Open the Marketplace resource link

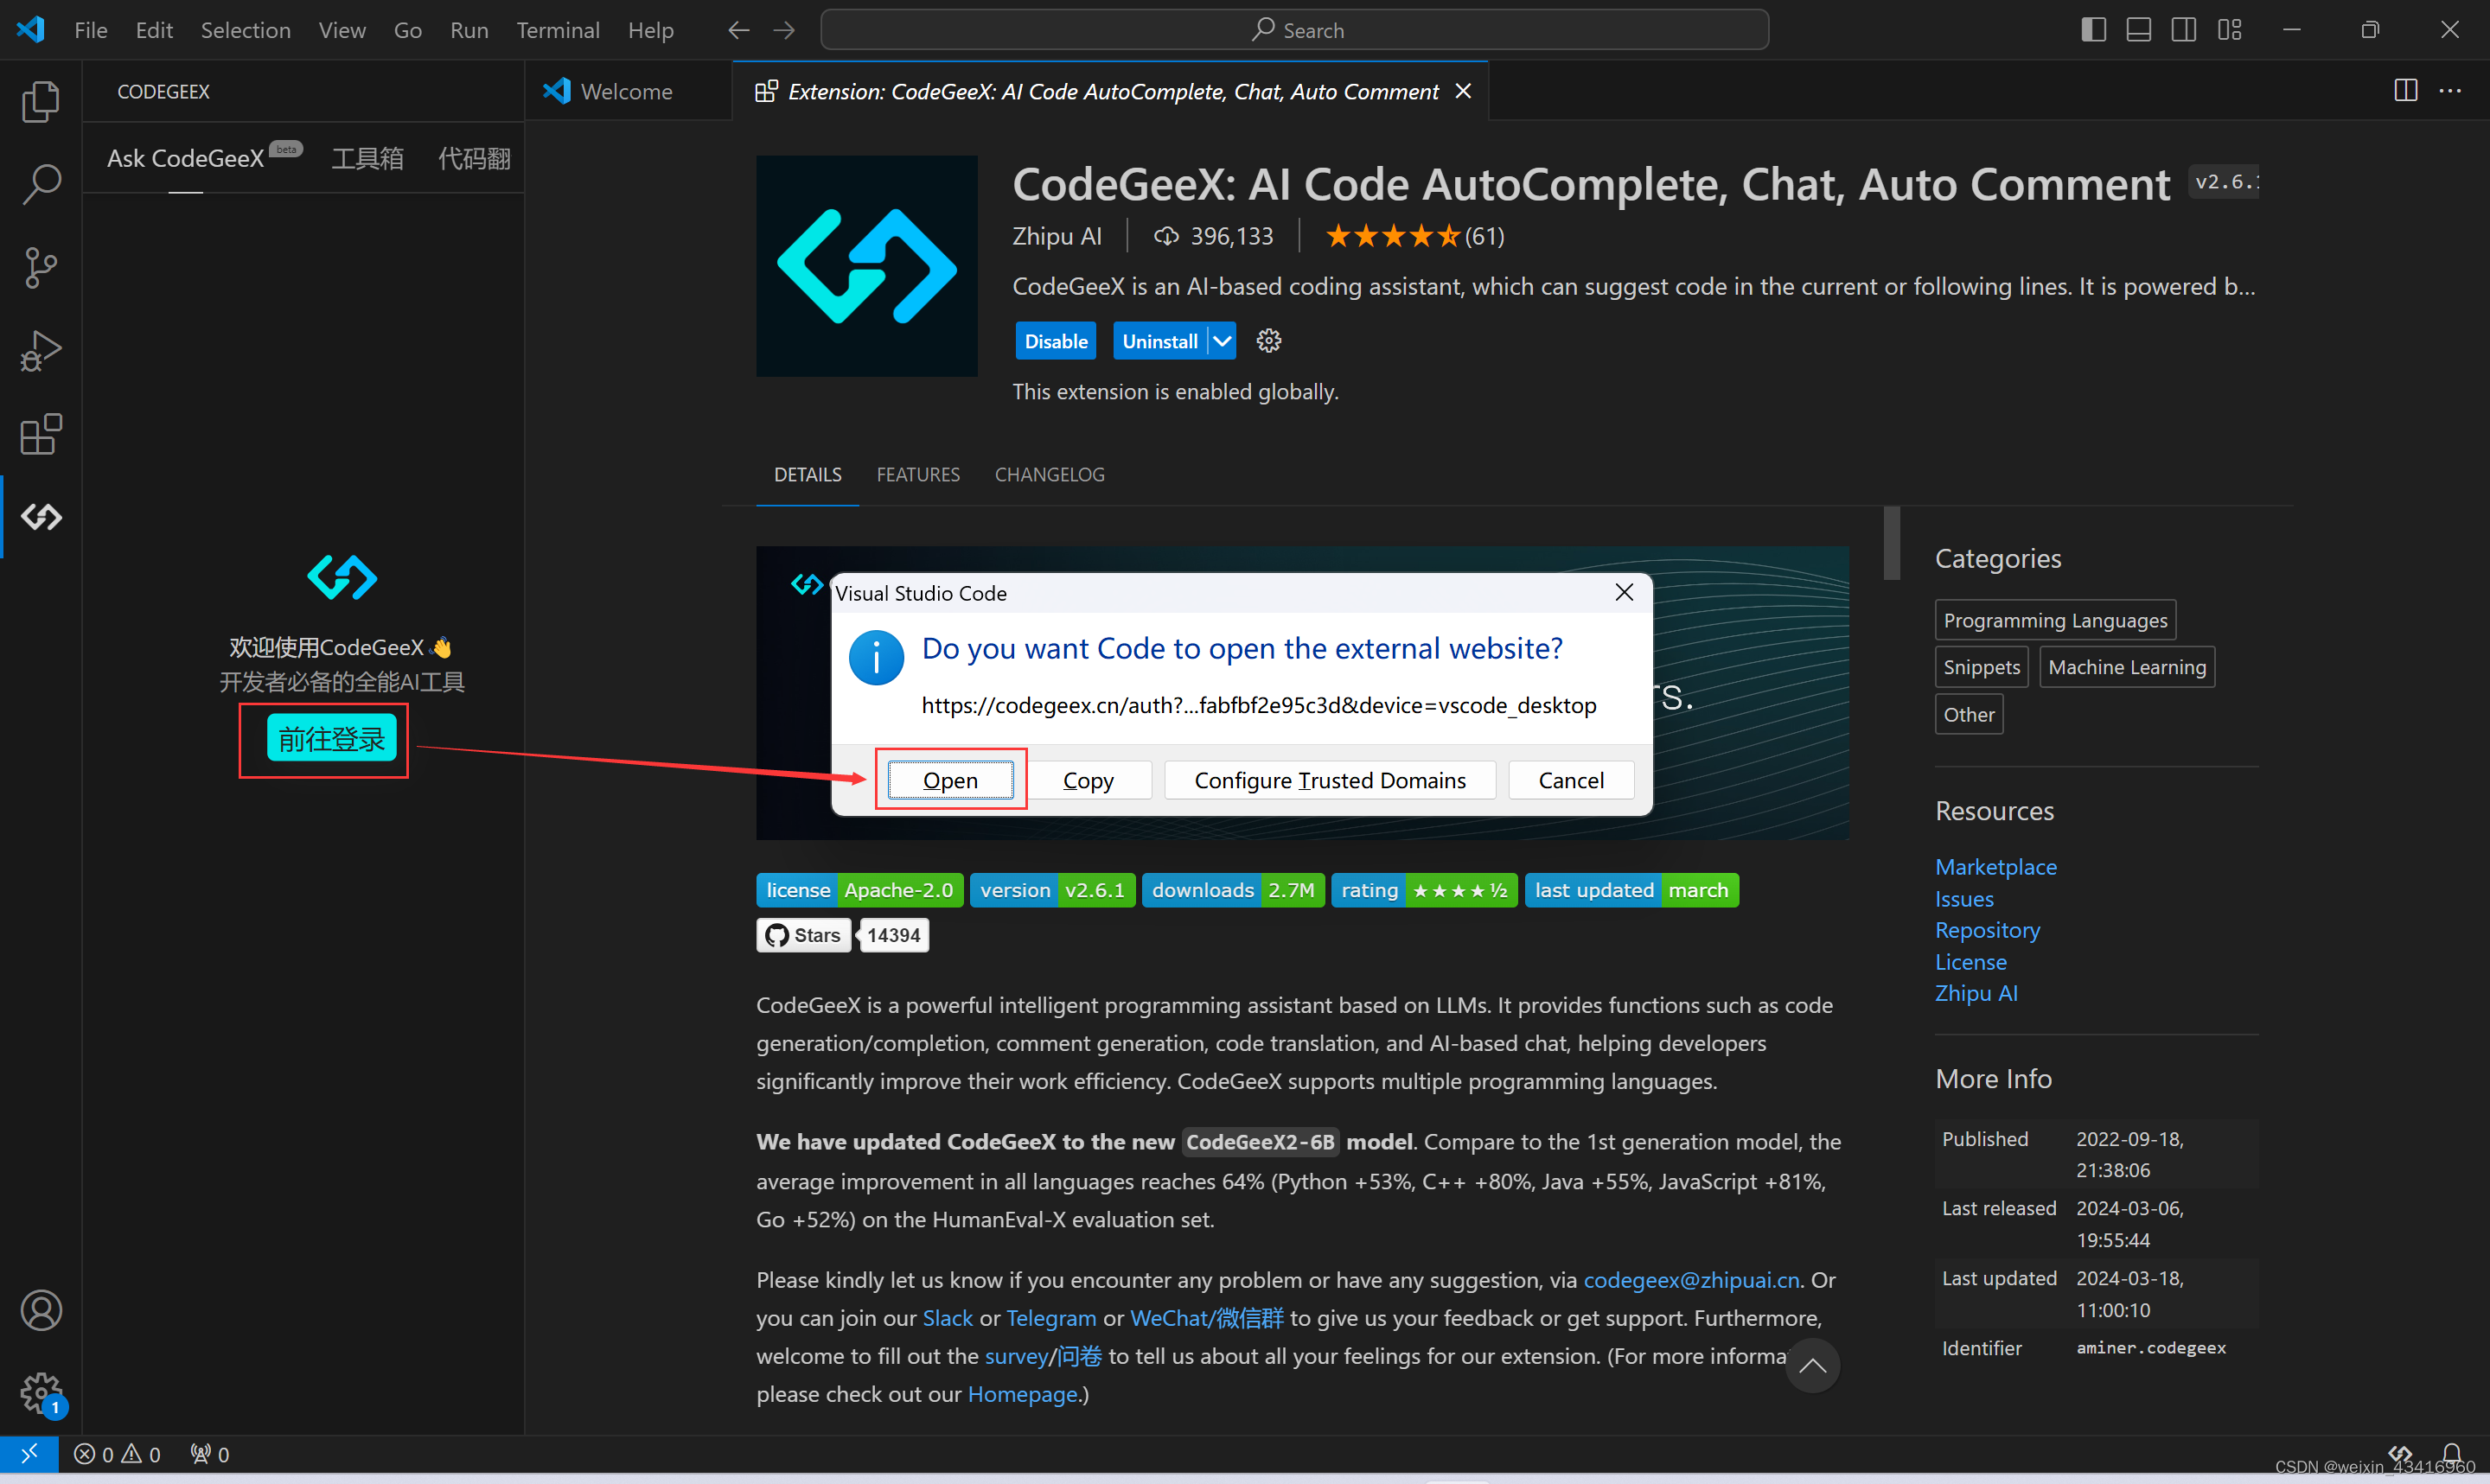(x=1995, y=866)
